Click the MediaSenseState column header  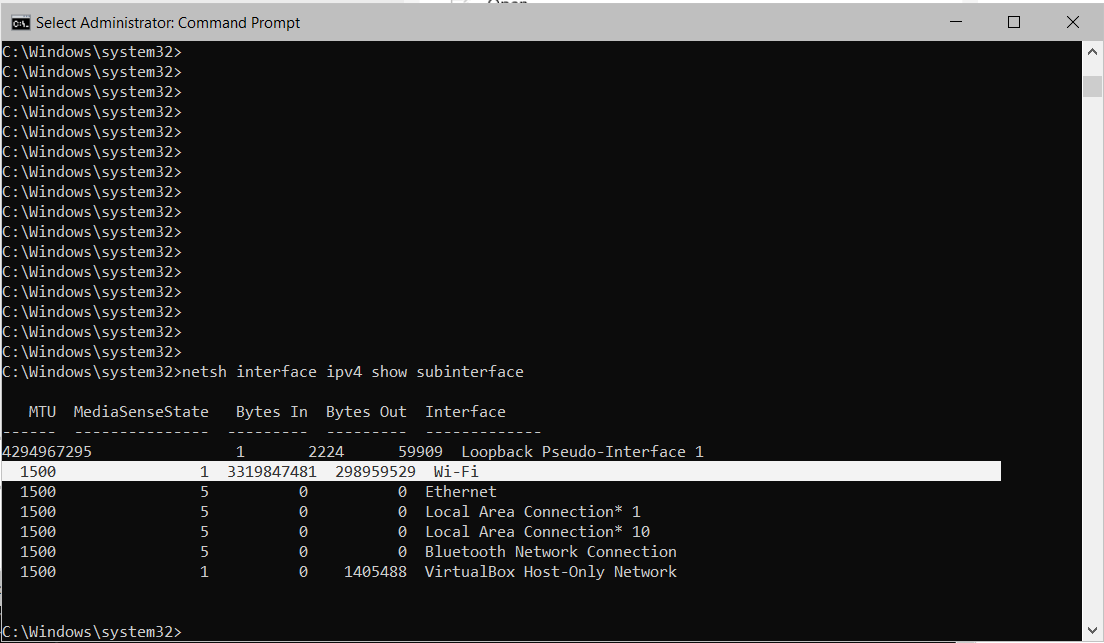[x=141, y=412]
